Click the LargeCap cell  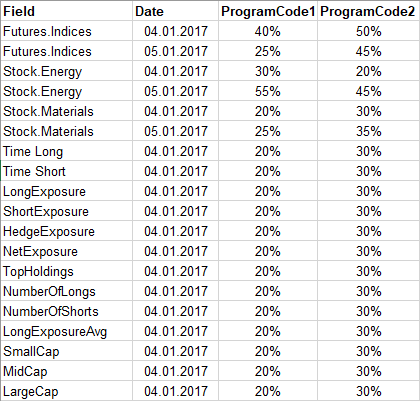(67, 391)
